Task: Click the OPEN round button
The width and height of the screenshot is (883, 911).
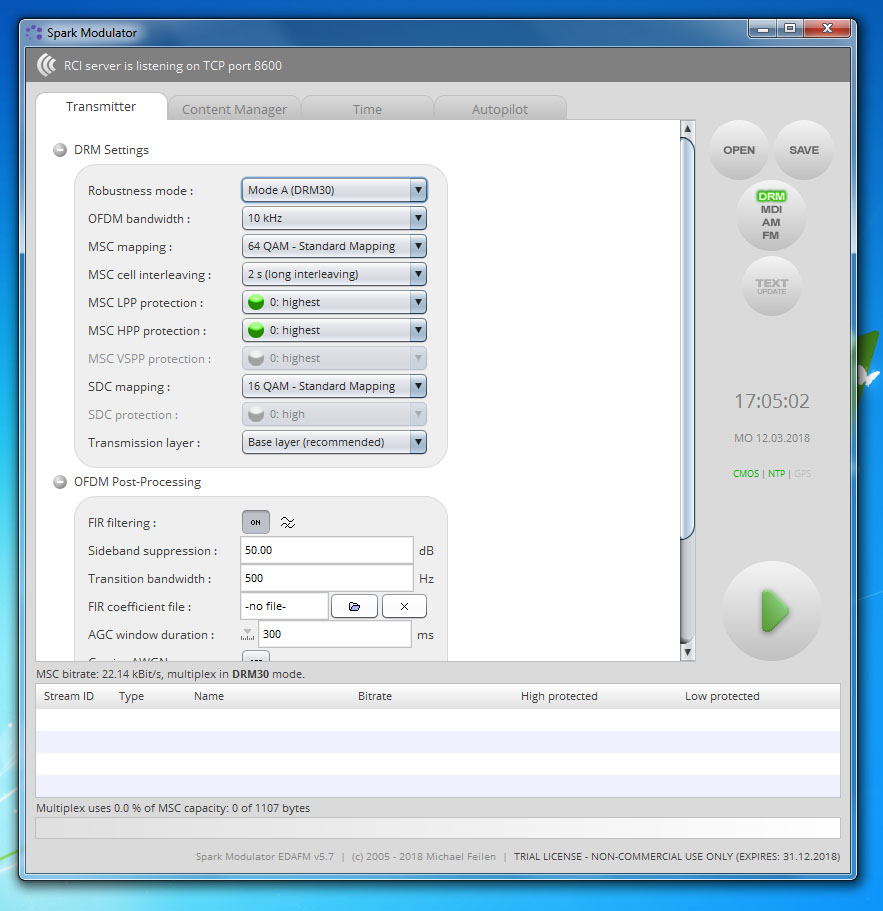Action: 739,150
